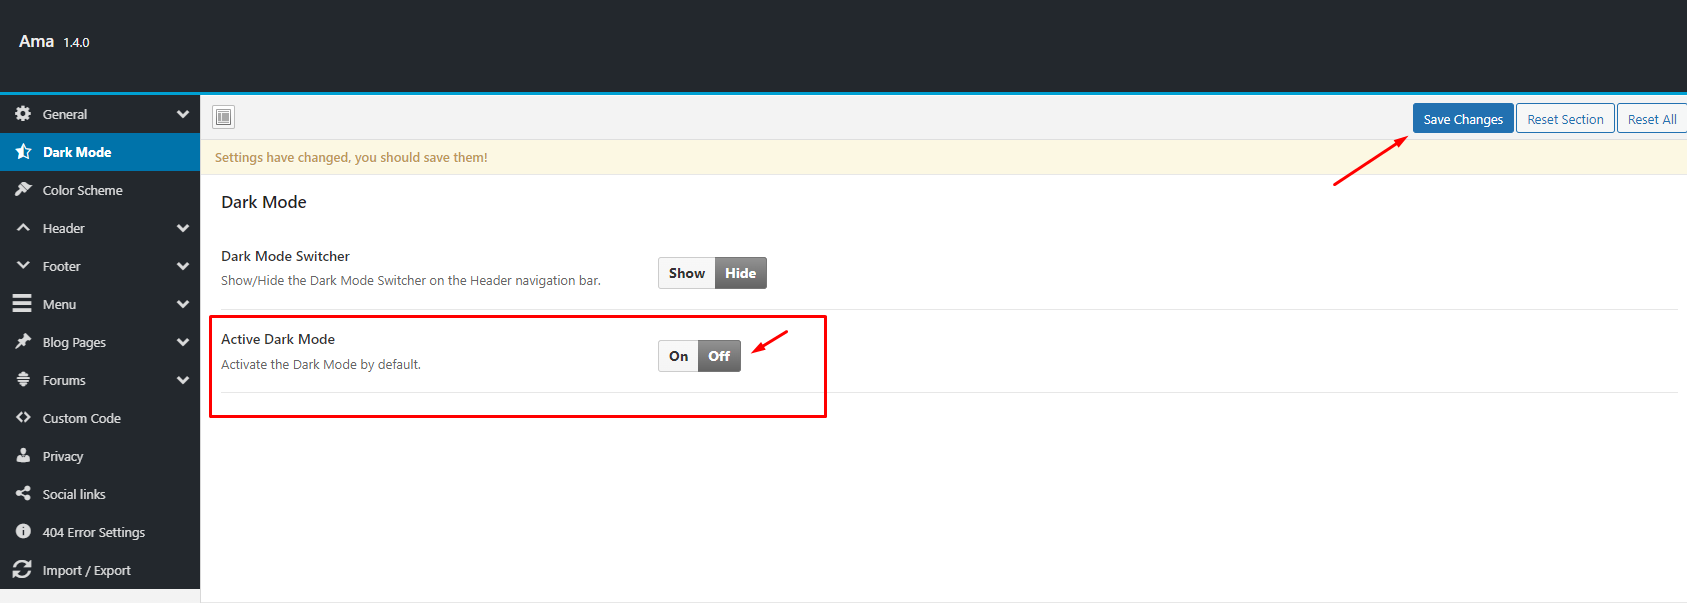Open the Forums settings

pos(100,380)
